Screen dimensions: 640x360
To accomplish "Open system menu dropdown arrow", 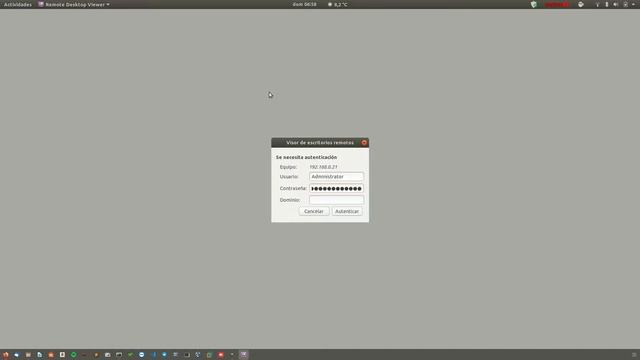I will (633, 4).
